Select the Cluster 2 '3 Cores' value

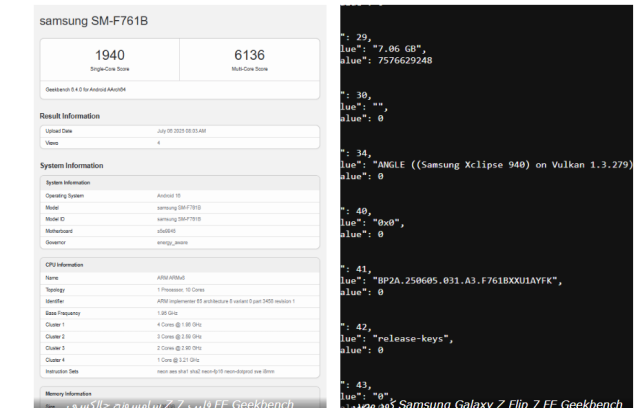click(180, 337)
